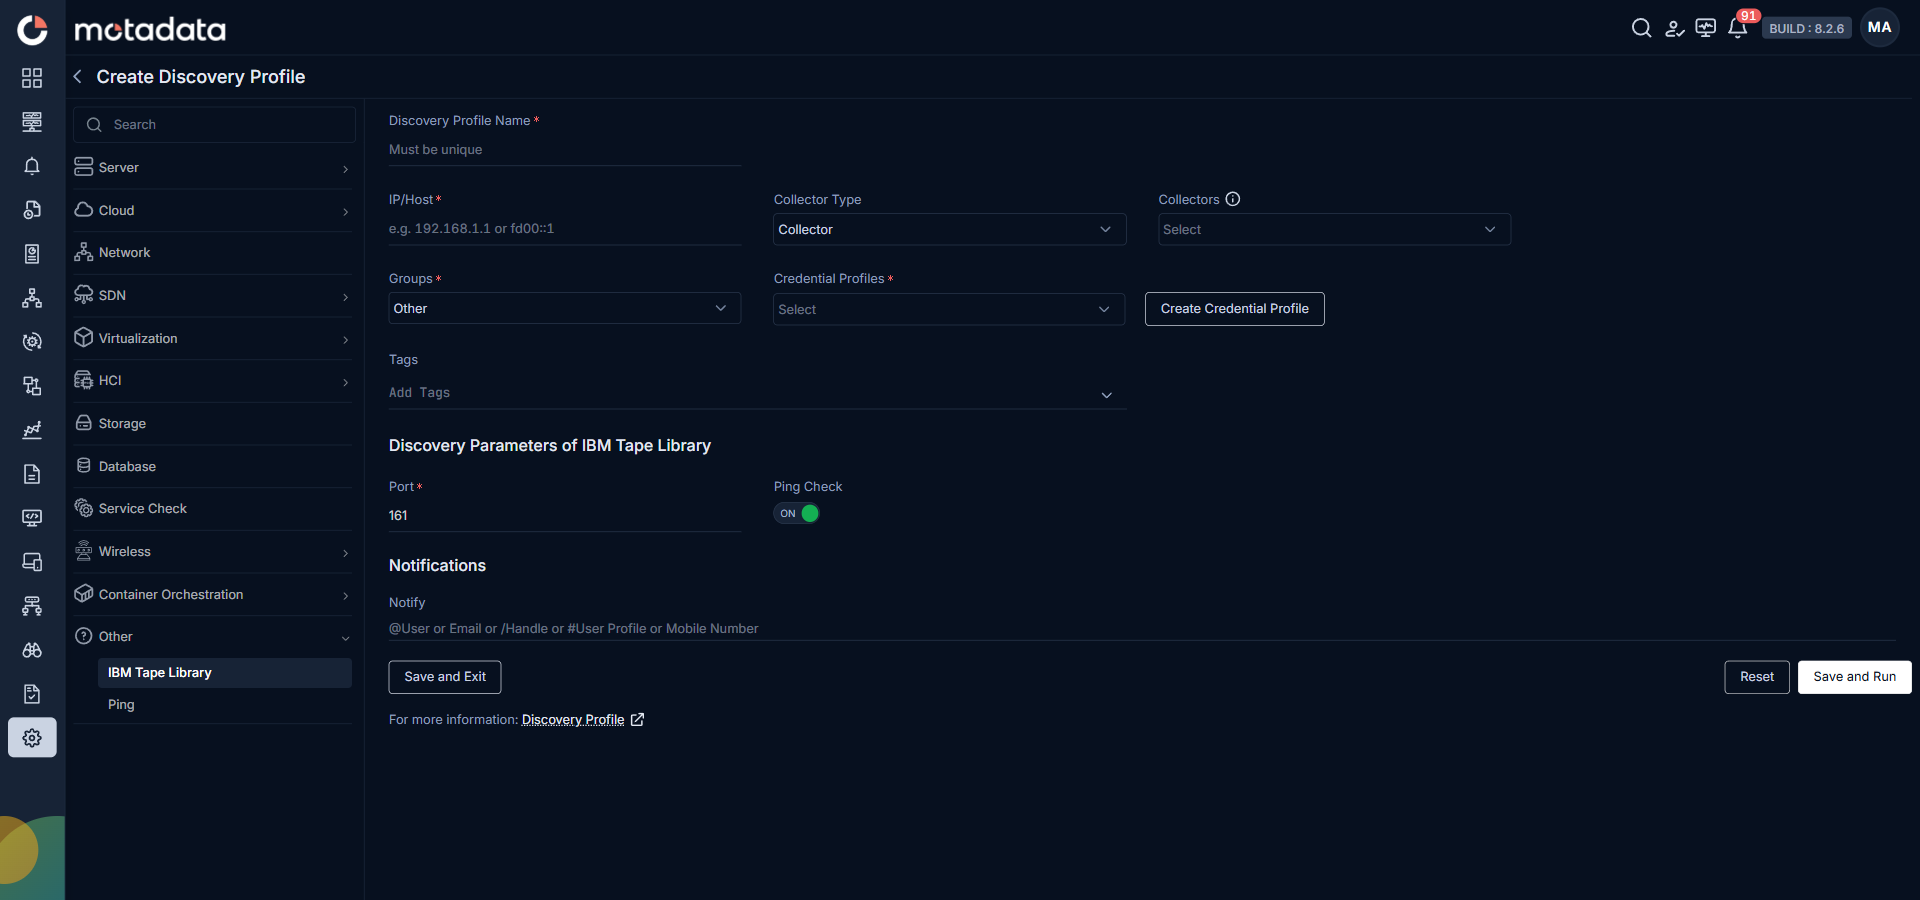Click the Port field showing 161
The image size is (1920, 900).
tap(565, 516)
